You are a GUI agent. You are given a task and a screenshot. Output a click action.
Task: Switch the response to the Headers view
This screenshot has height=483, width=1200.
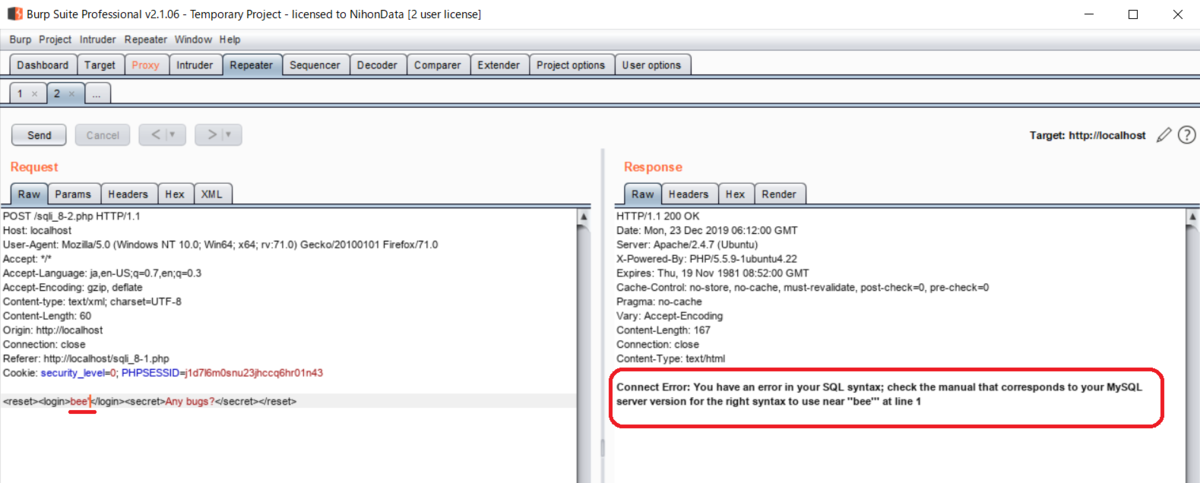pyautogui.click(x=689, y=194)
